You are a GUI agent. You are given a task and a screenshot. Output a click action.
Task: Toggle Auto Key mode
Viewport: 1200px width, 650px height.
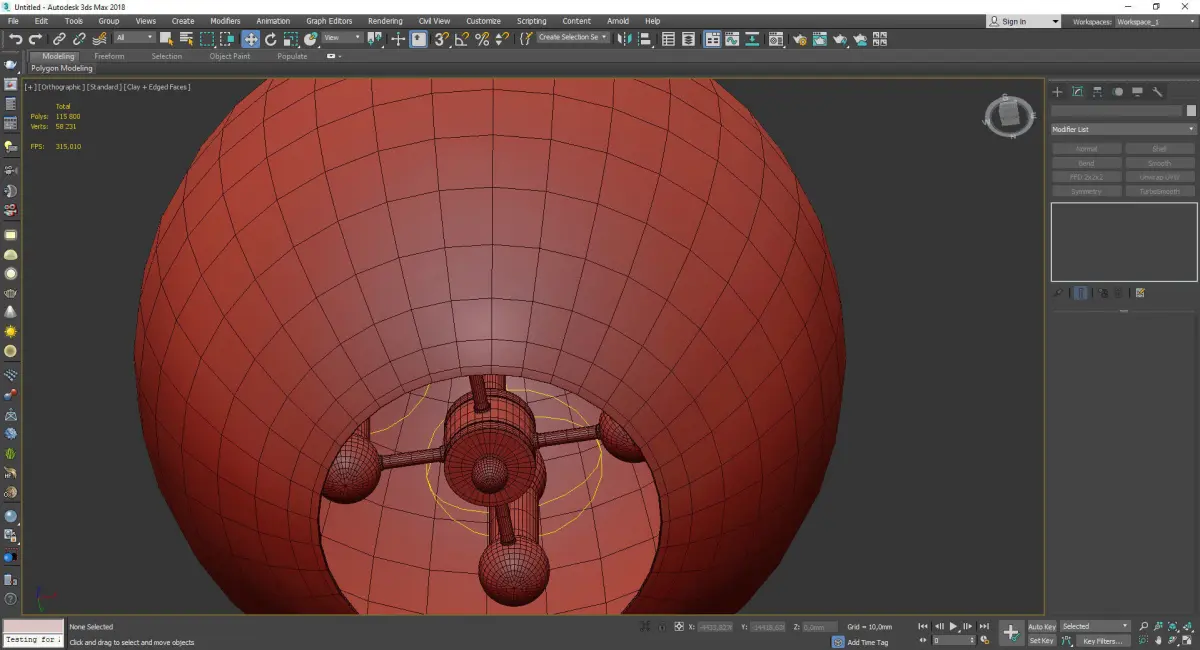pos(1042,627)
